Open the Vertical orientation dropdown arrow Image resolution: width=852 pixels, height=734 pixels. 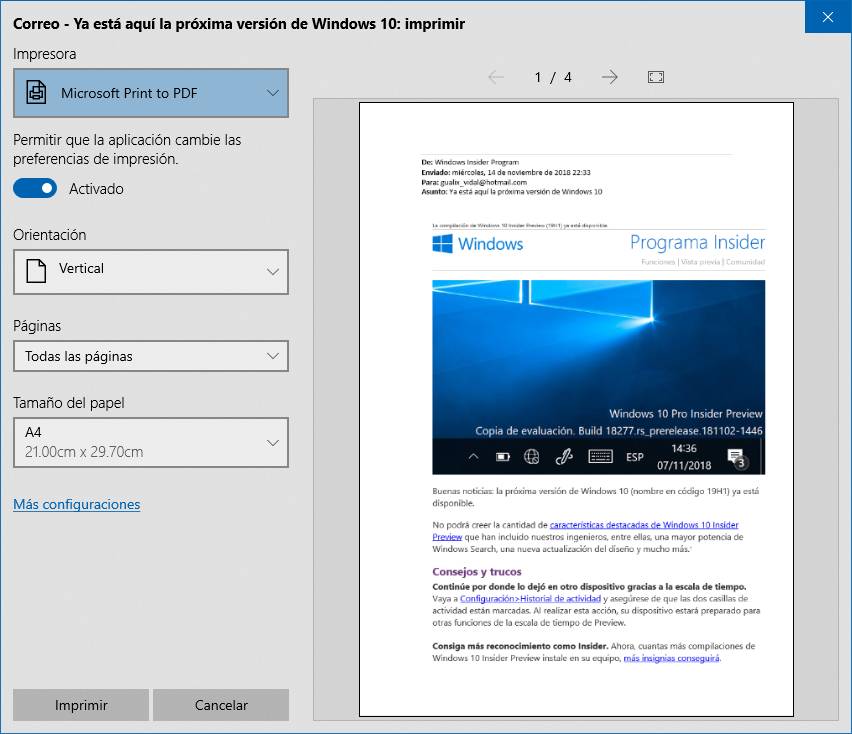click(273, 272)
